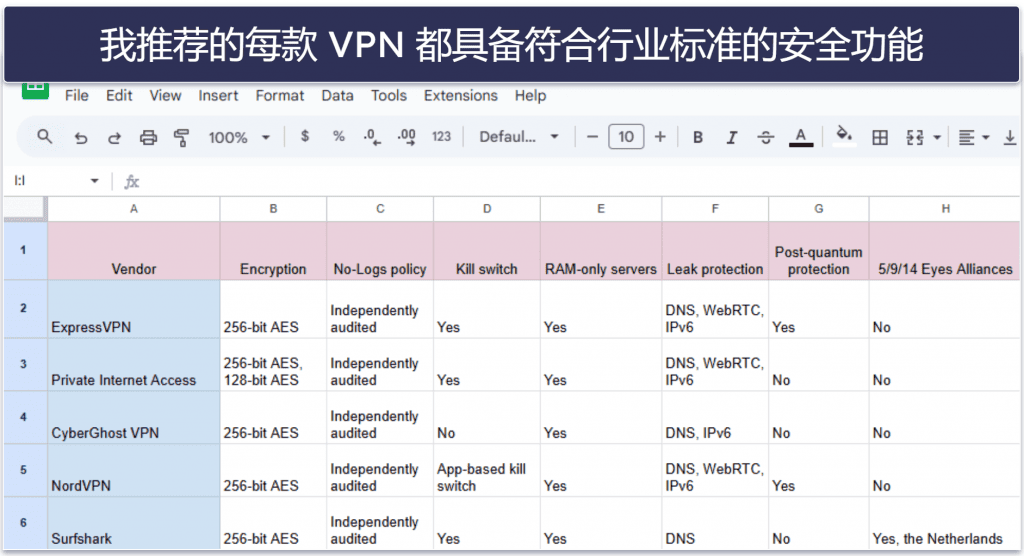
Task: Open the name box dropdown arrow
Action: [x=95, y=181]
